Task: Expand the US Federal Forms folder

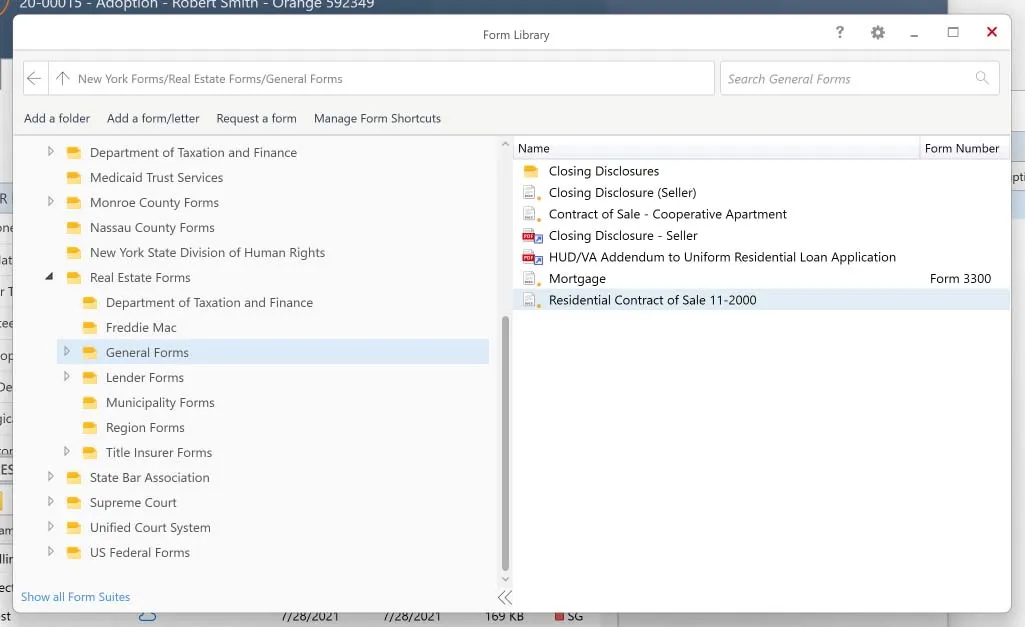Action: pyautogui.click(x=50, y=552)
